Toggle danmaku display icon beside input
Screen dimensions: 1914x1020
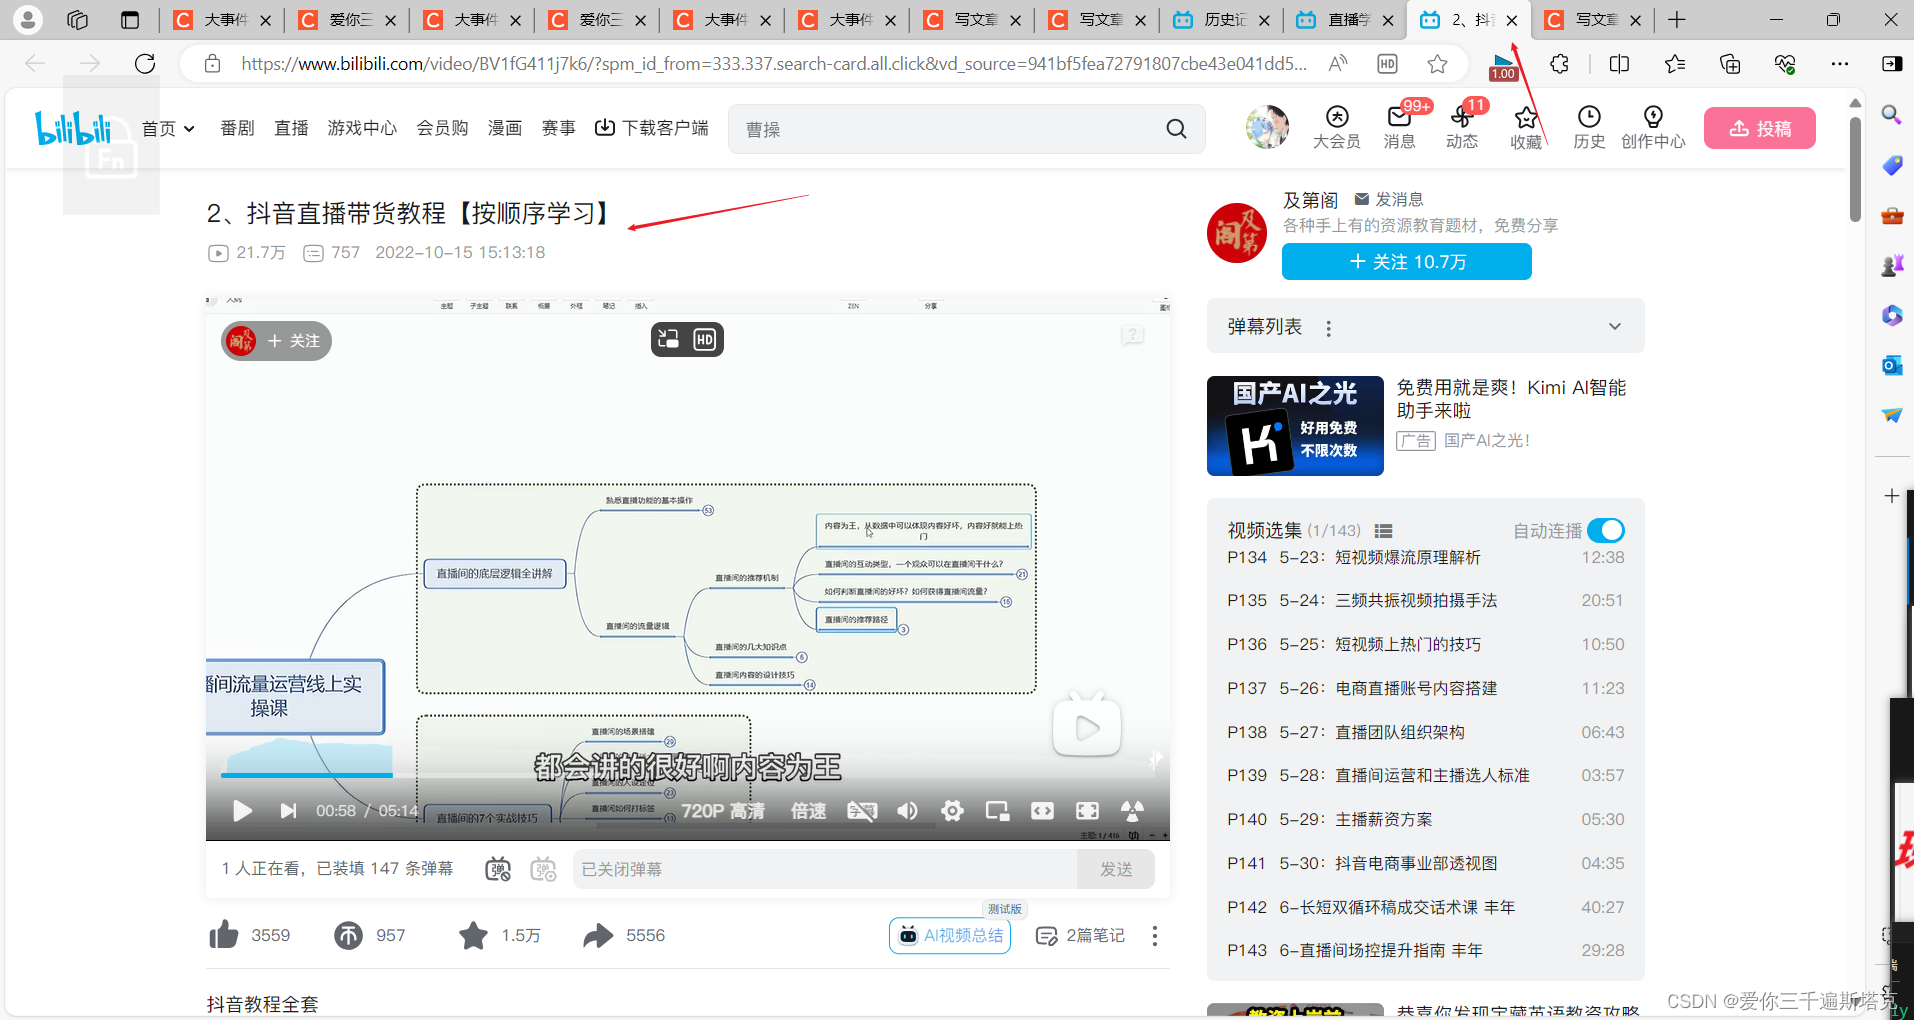point(498,869)
